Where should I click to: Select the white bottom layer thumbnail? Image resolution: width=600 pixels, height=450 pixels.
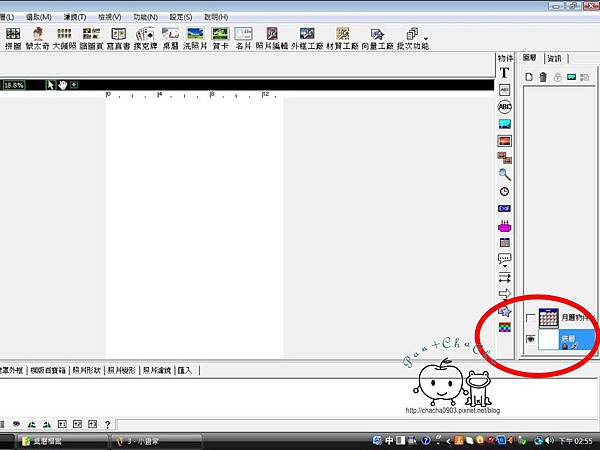(549, 340)
